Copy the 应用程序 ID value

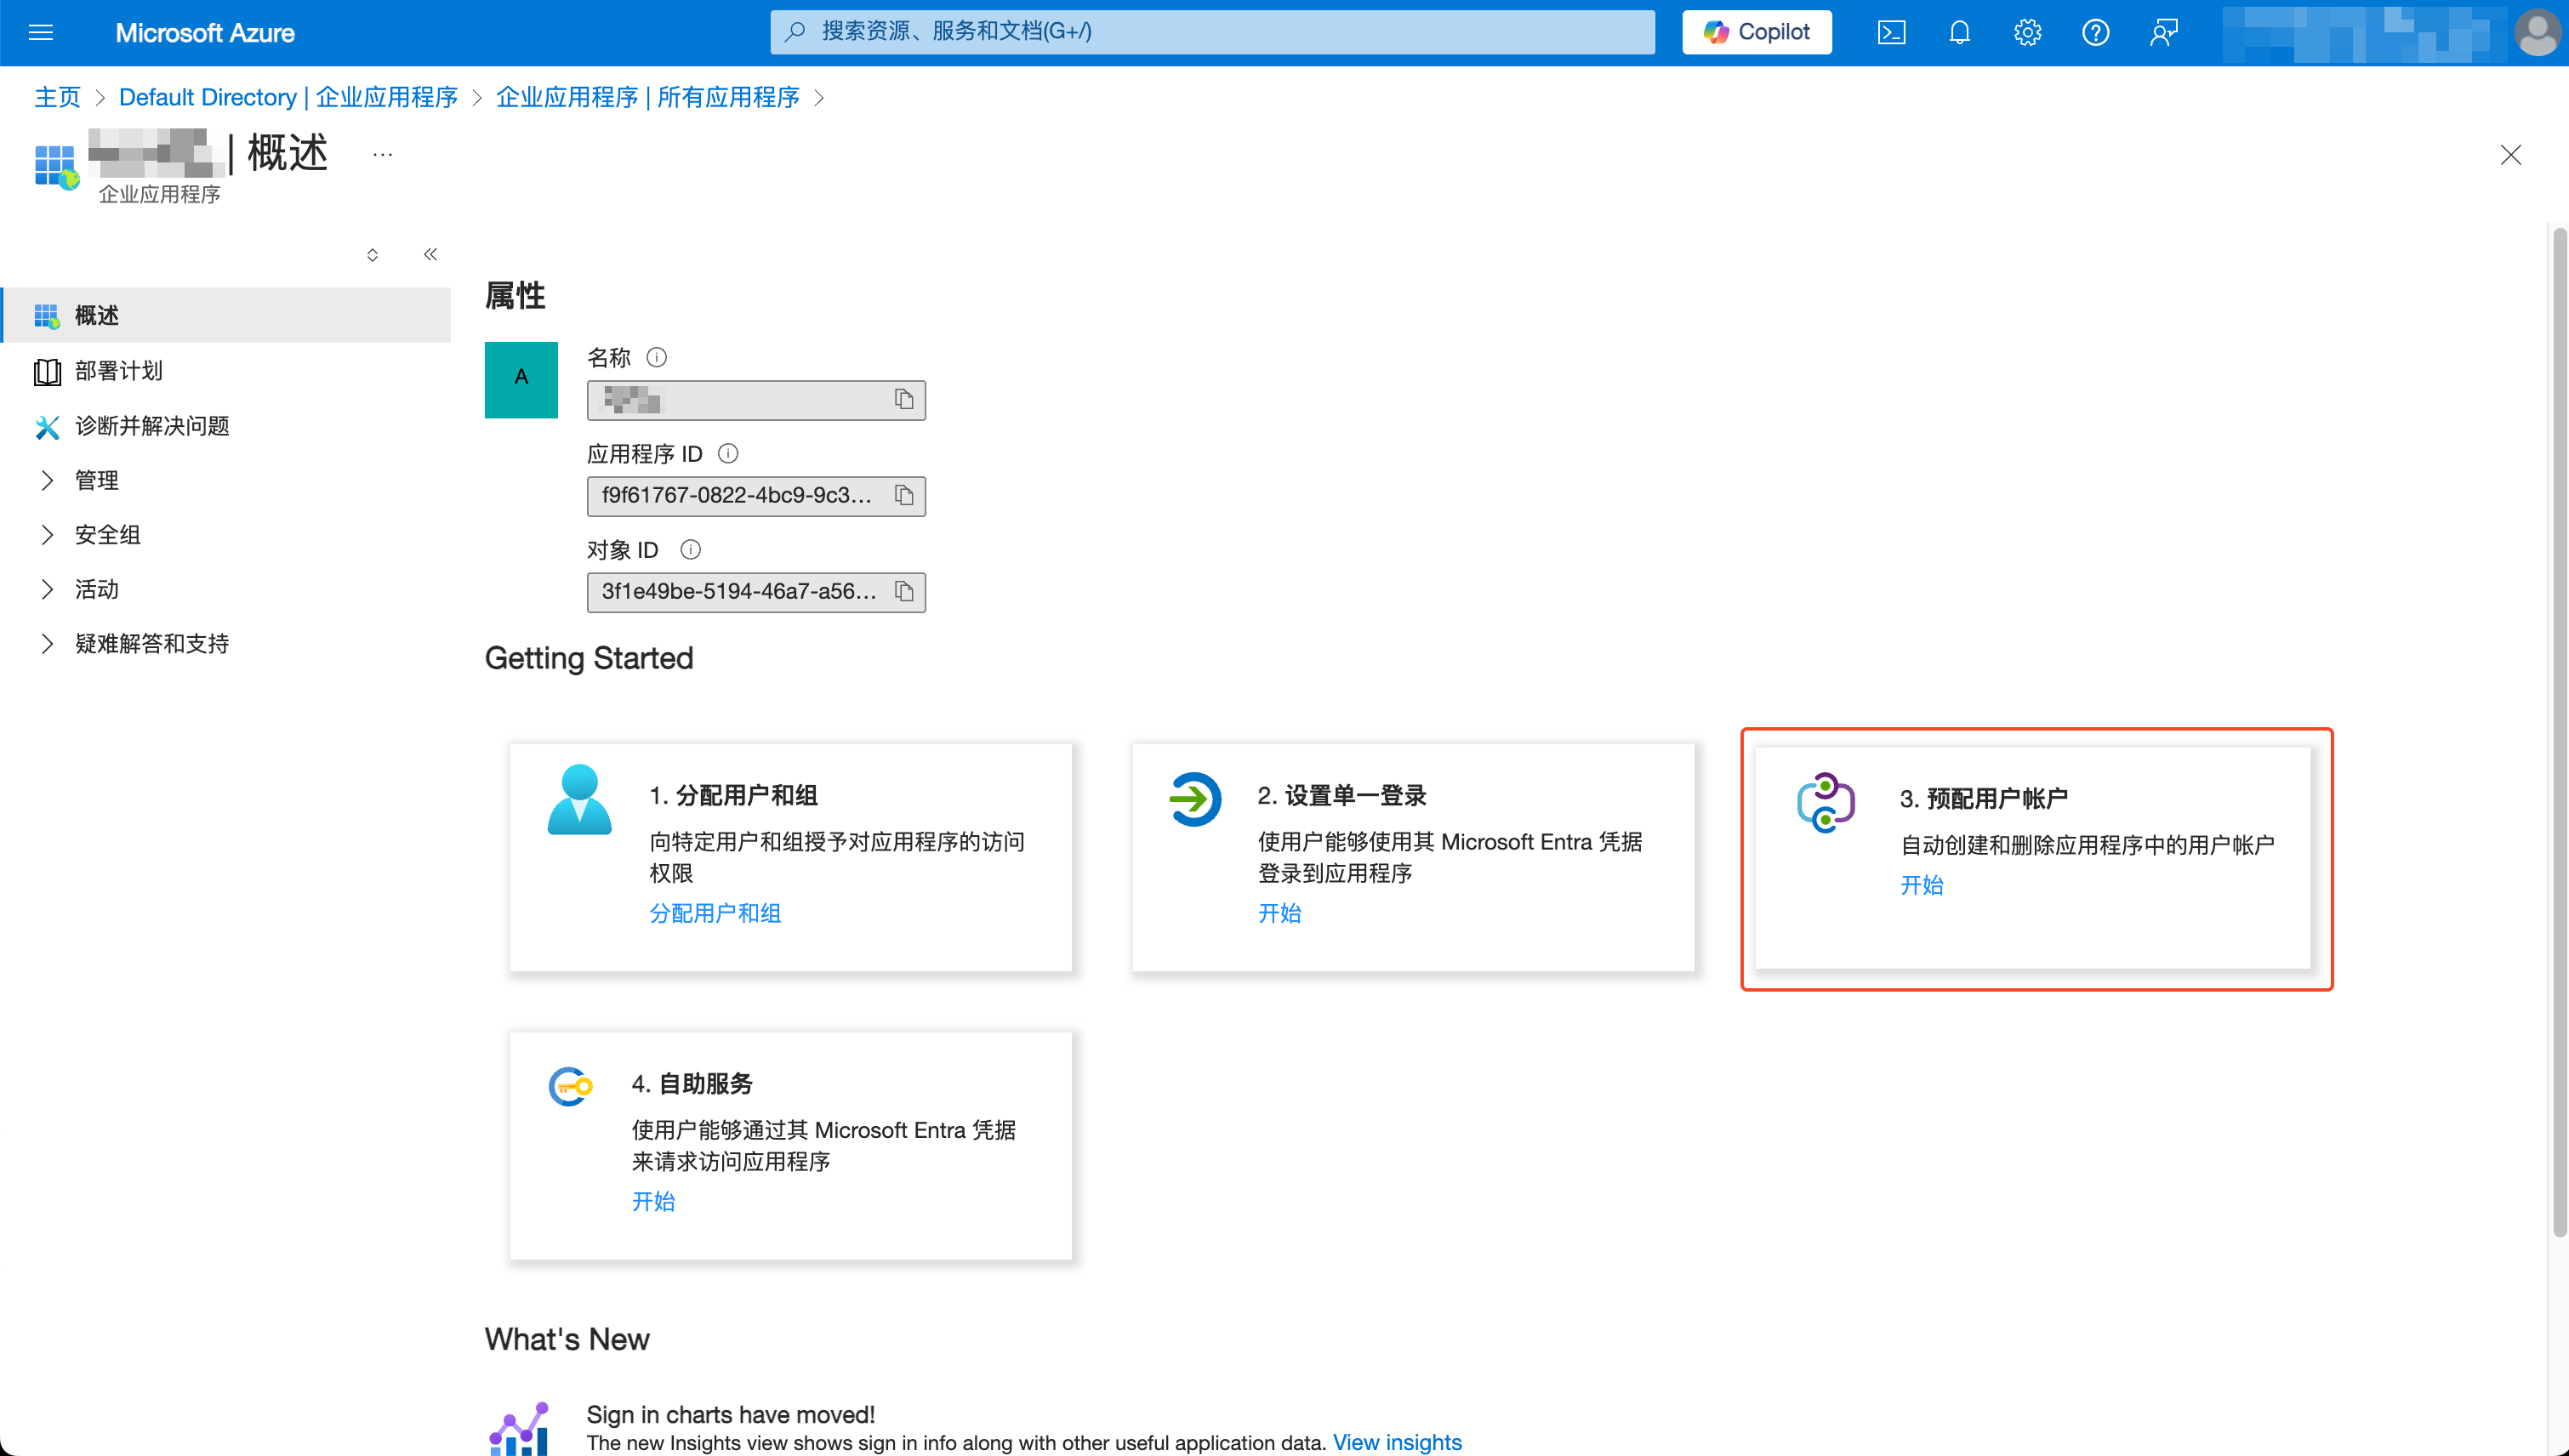904,496
